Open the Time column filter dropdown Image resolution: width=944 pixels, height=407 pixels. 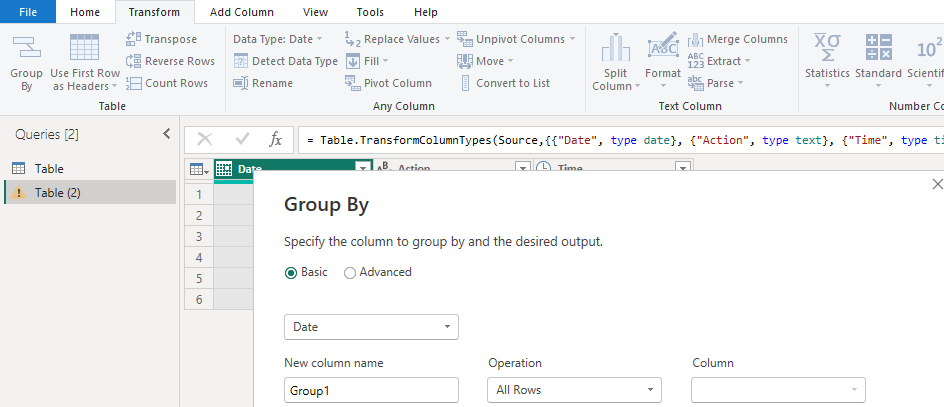click(x=683, y=169)
